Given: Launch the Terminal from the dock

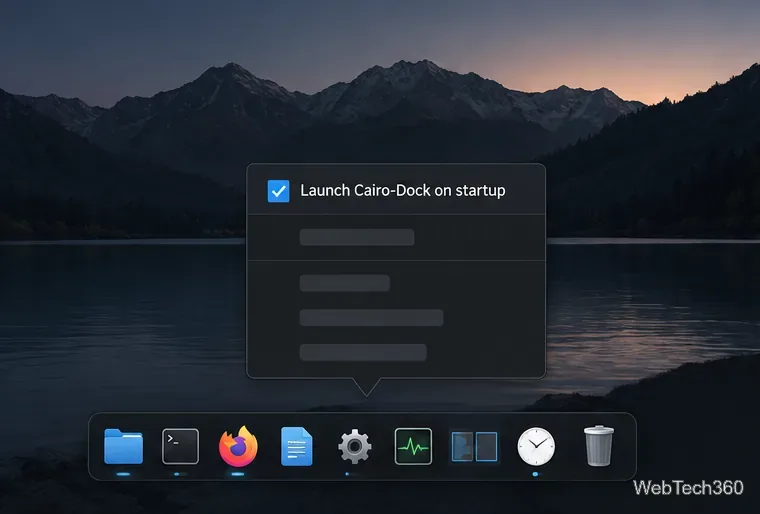Looking at the screenshot, I should coord(180,446).
